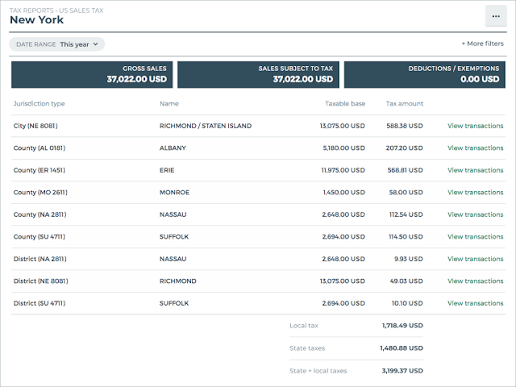Click the Jurisdiction type column header

(x=39, y=104)
